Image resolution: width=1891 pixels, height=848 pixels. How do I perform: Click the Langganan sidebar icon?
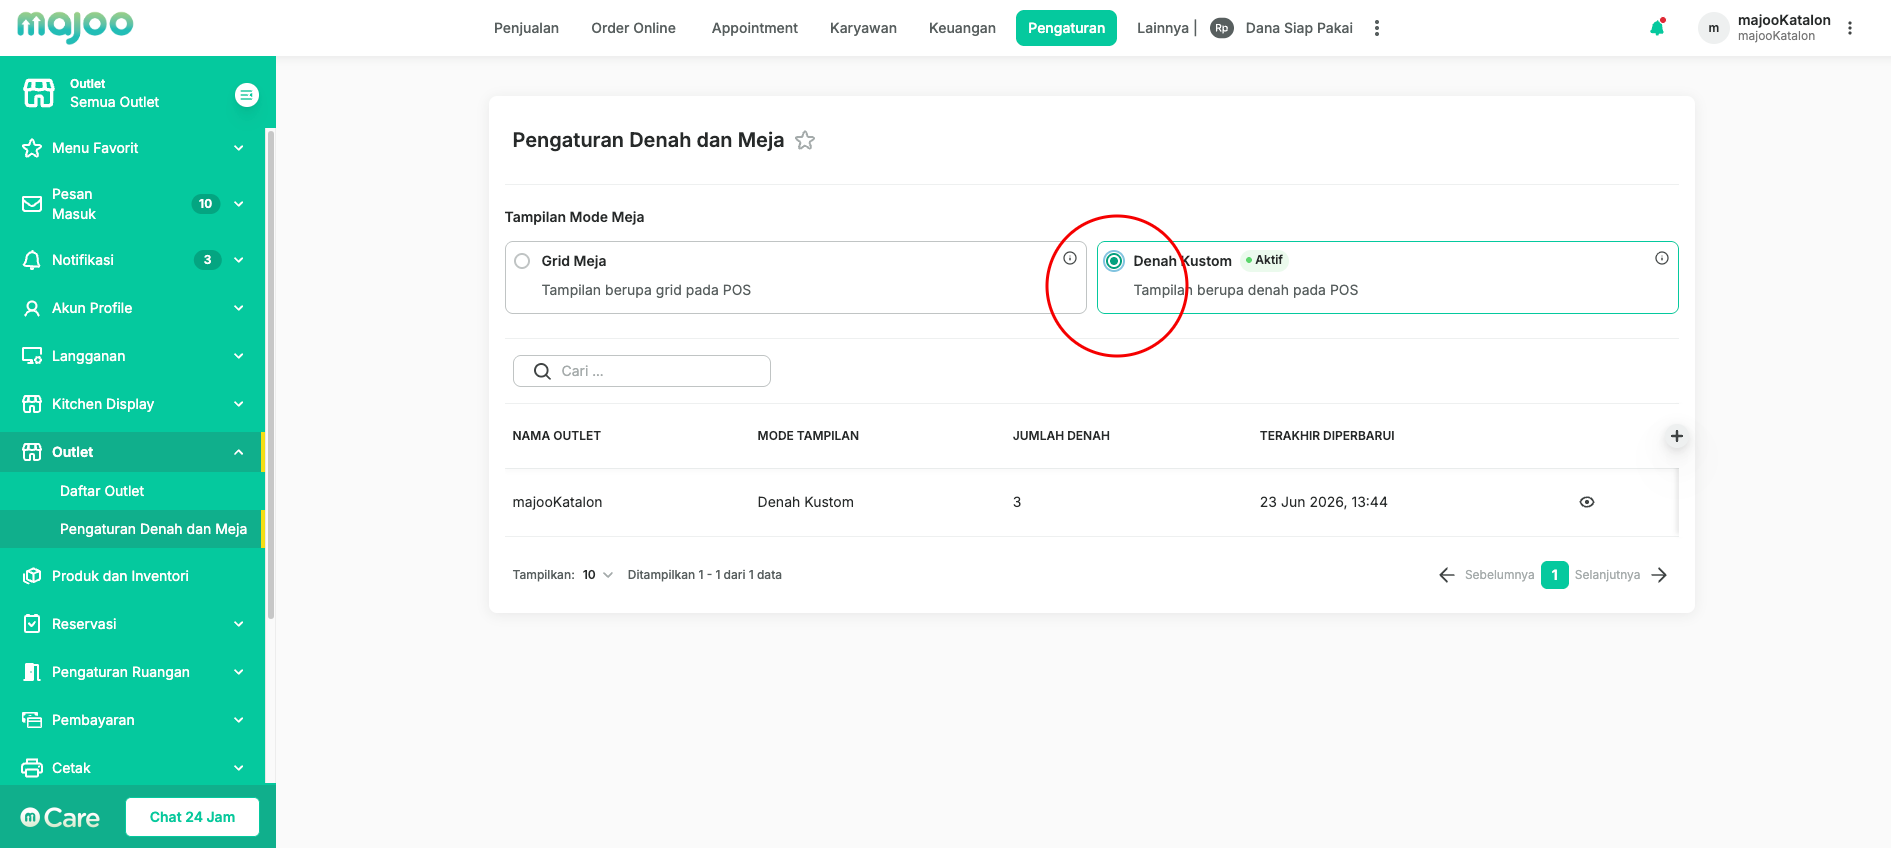point(32,356)
